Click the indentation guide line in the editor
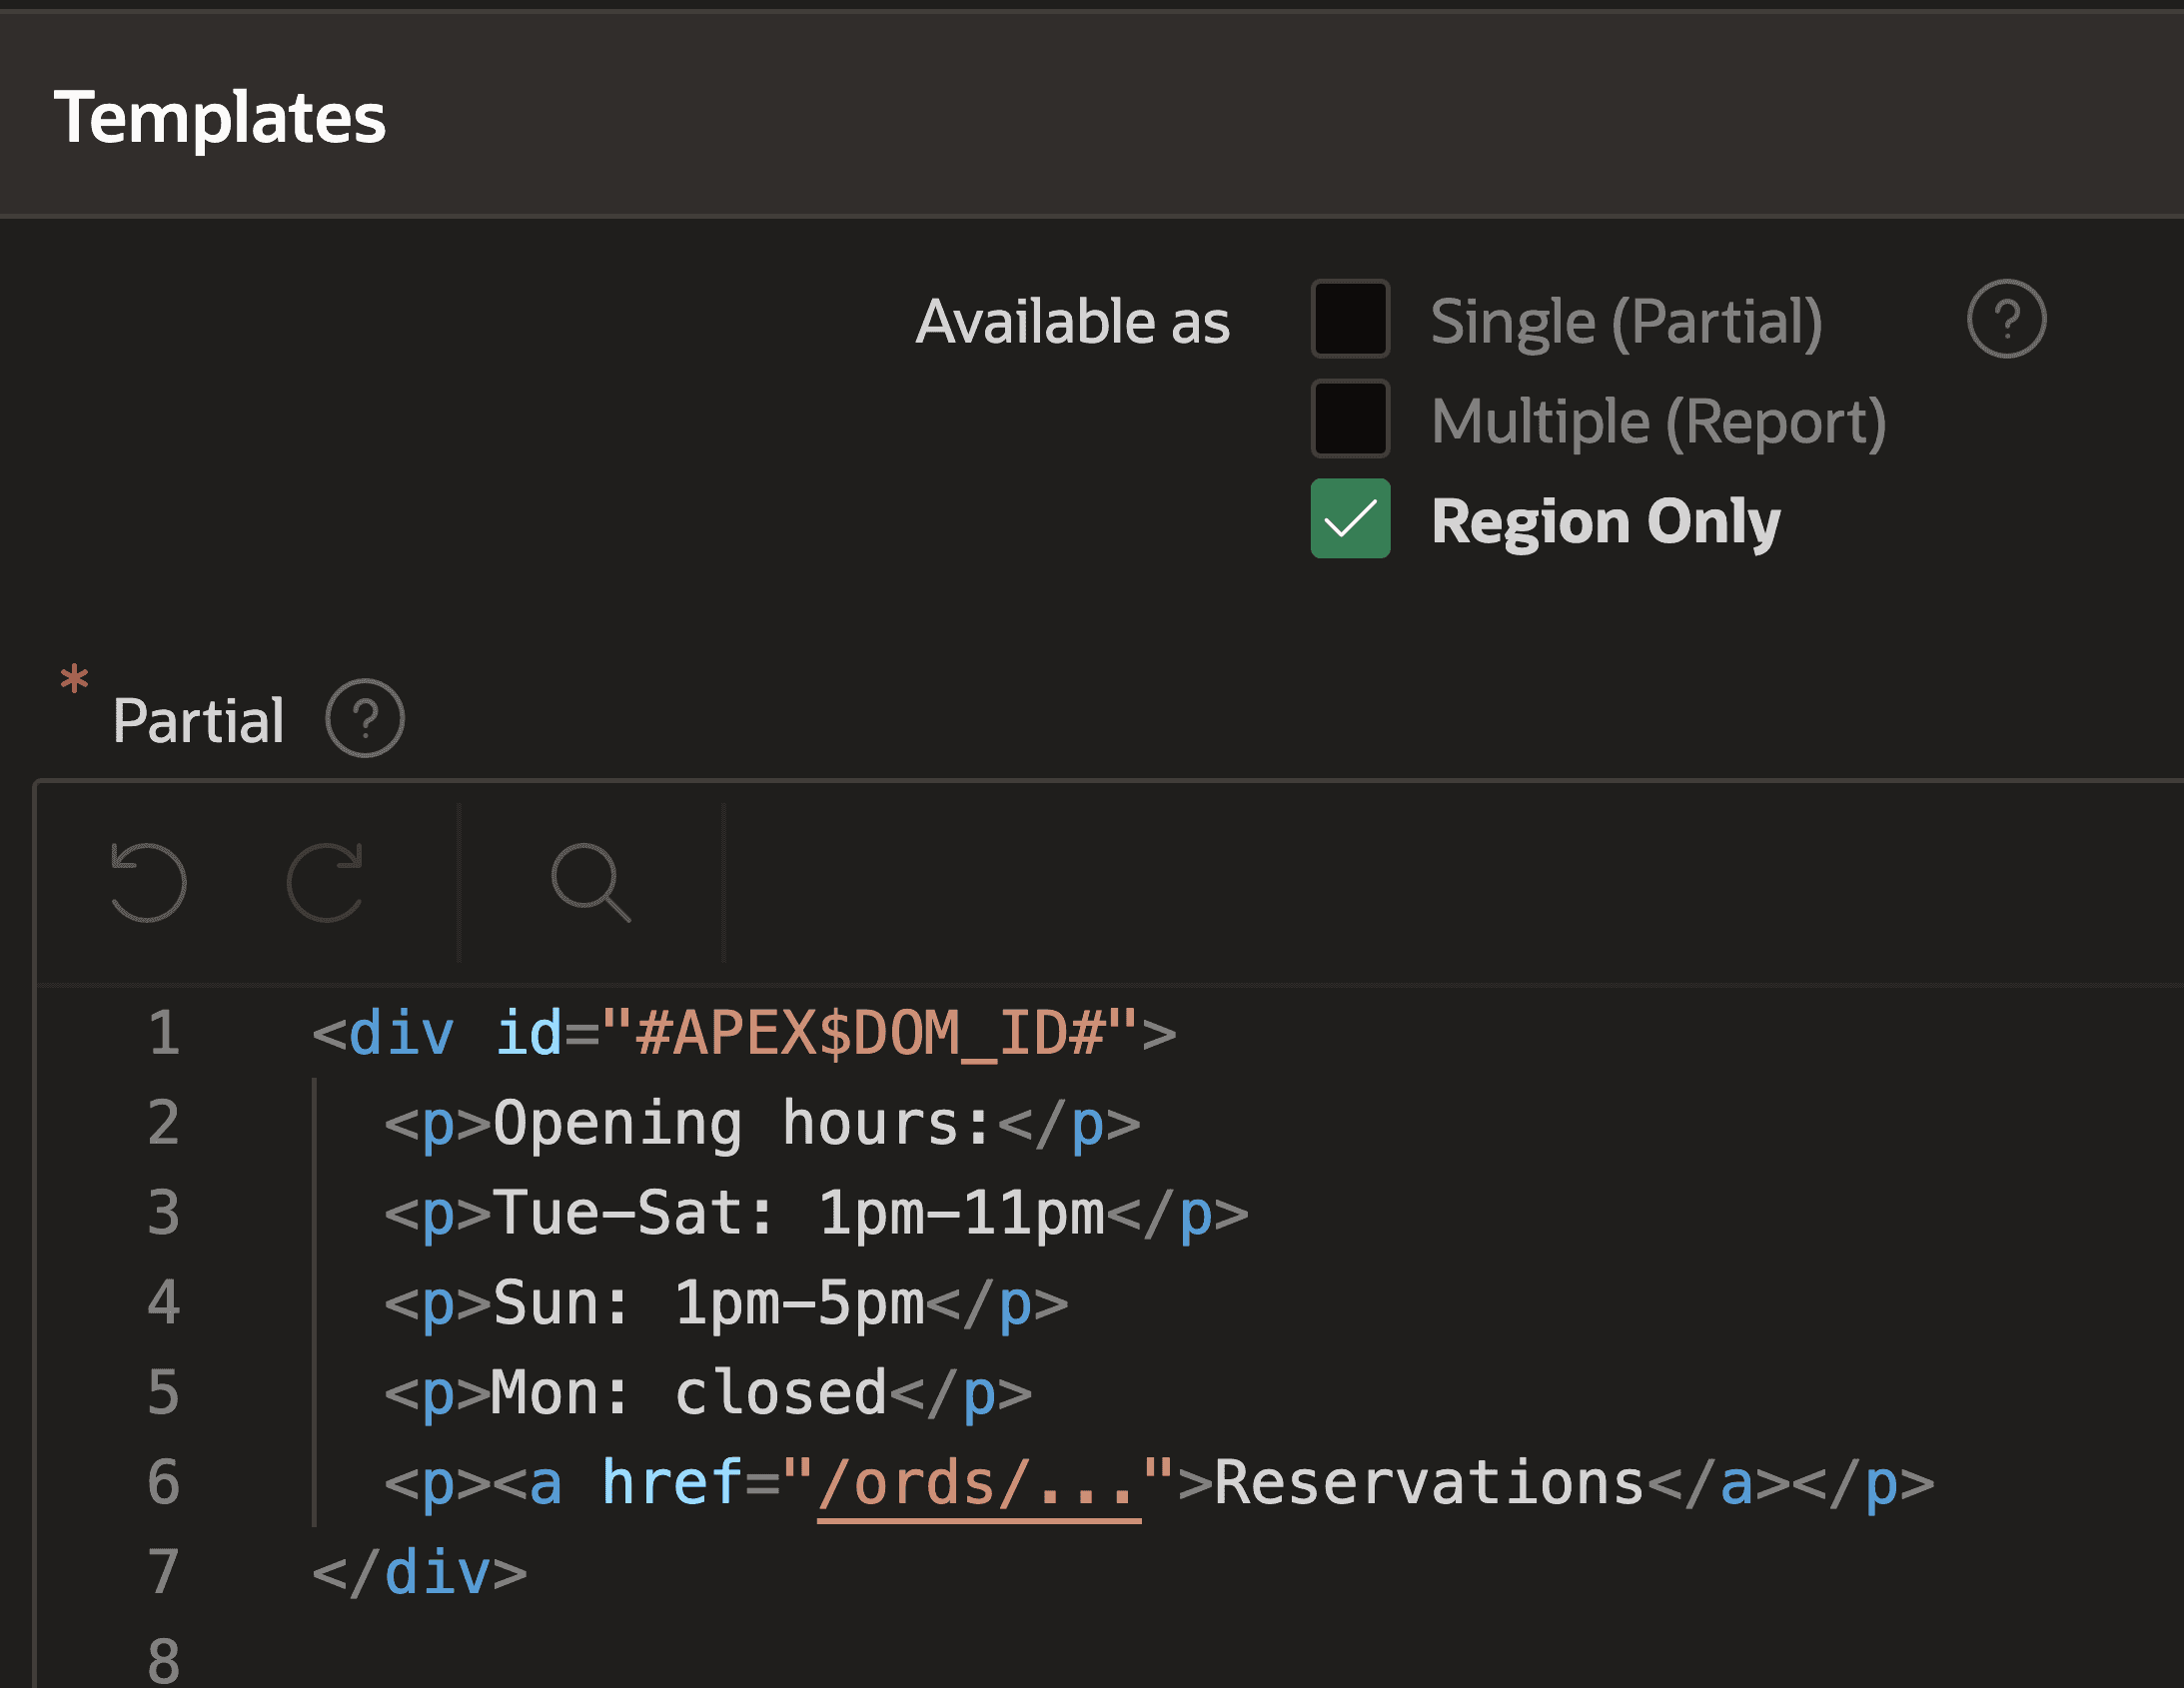The height and width of the screenshot is (1688, 2184). 315,1300
